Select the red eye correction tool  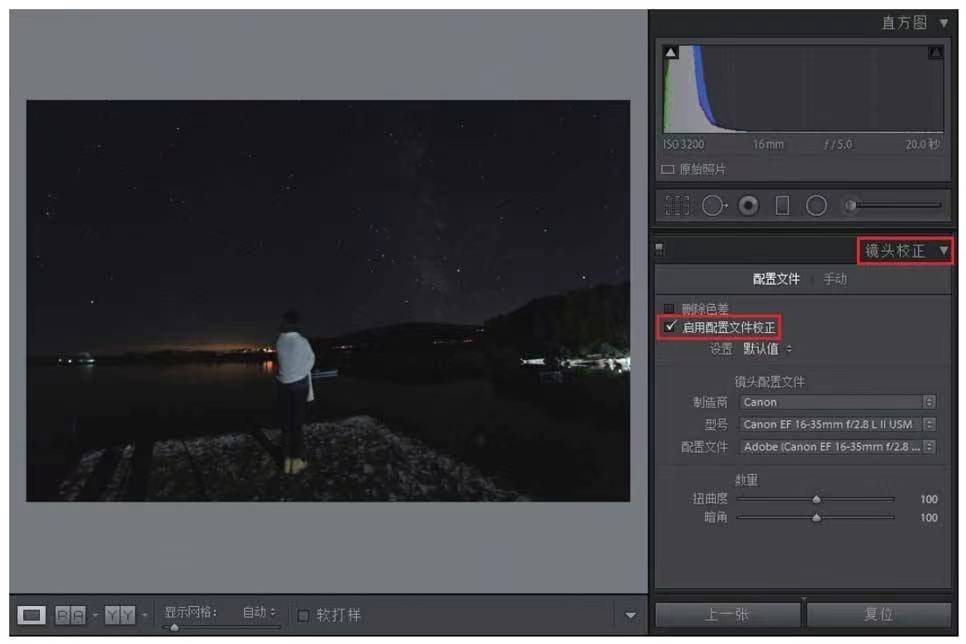749,205
